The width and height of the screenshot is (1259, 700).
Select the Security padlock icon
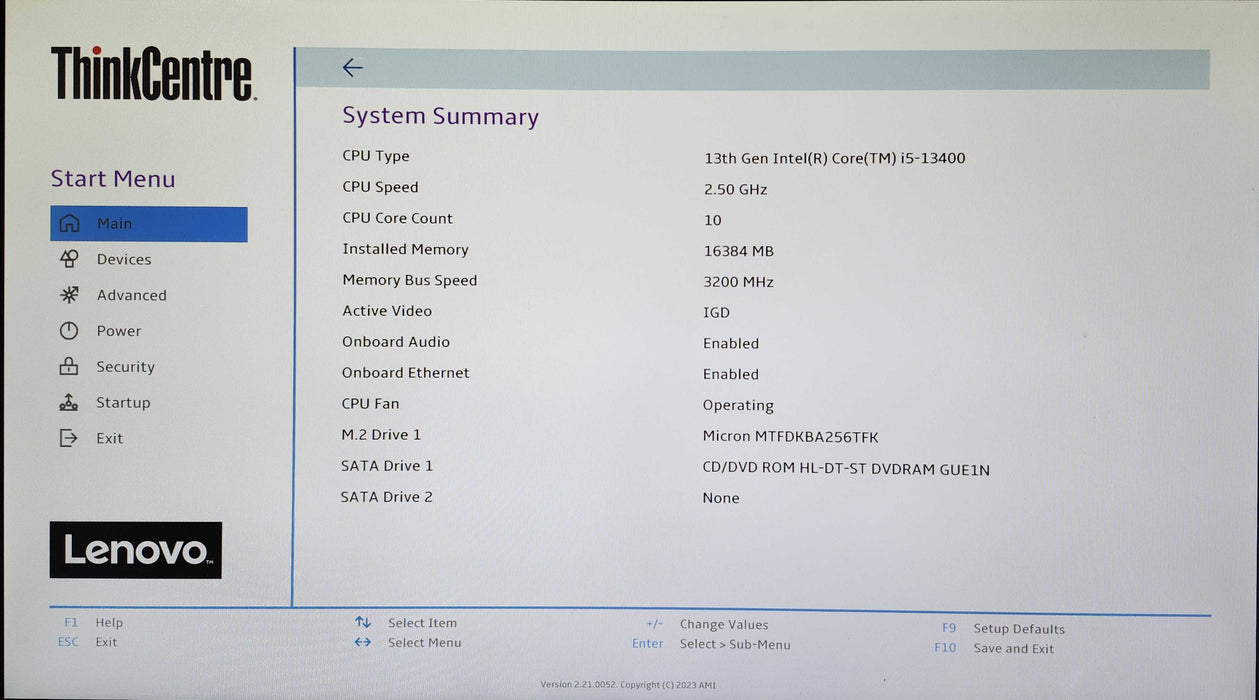pos(69,366)
